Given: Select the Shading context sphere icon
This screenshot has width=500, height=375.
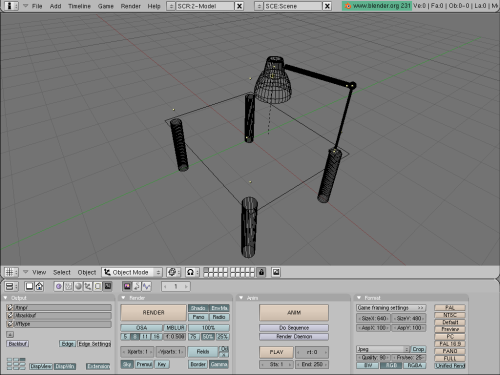Looking at the screenshot, I should click(x=78, y=286).
